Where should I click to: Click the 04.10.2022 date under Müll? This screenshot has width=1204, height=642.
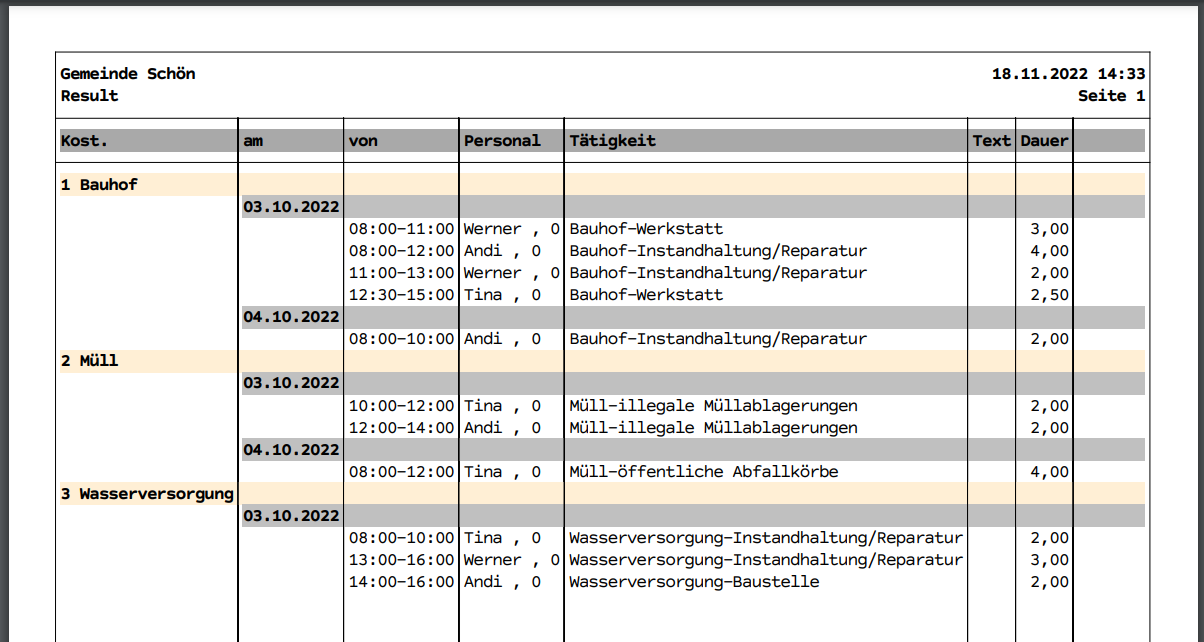(x=291, y=449)
